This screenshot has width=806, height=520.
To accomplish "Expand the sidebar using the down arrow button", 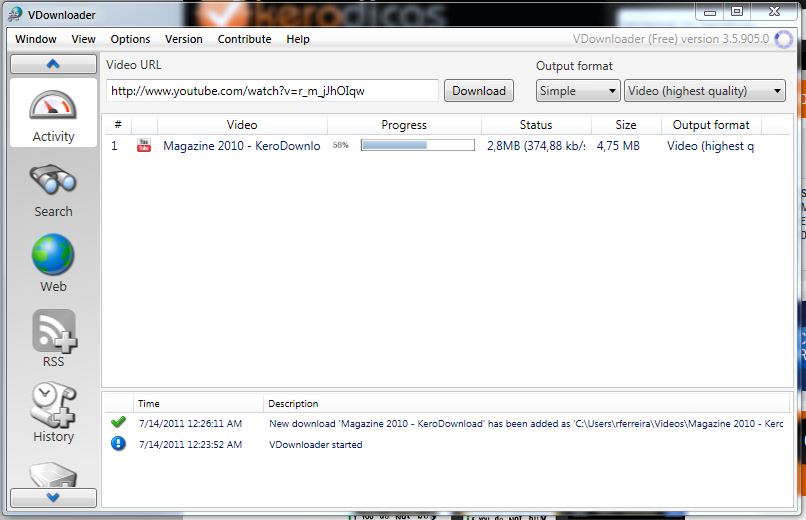I will tap(53, 497).
